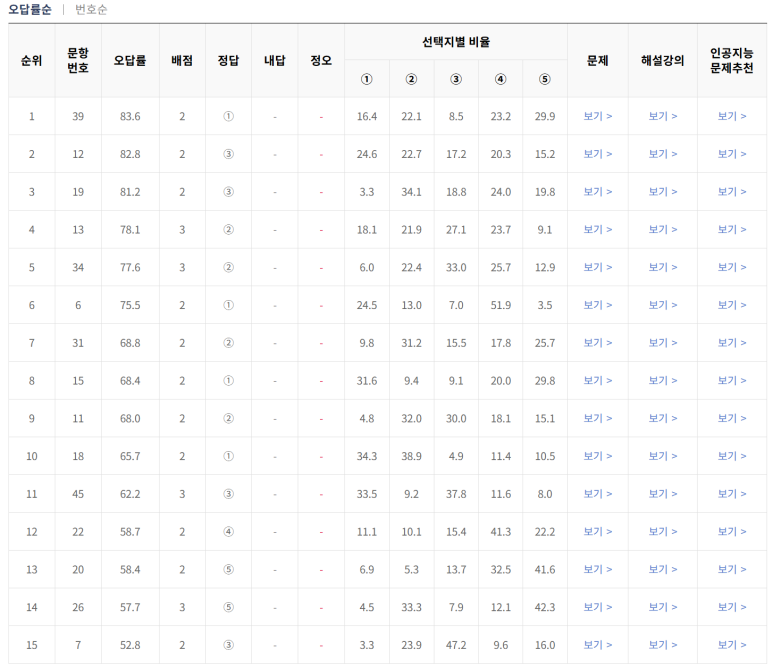Open 해설강의 for question number 7
This screenshot has height=667, width=773.
point(662,645)
